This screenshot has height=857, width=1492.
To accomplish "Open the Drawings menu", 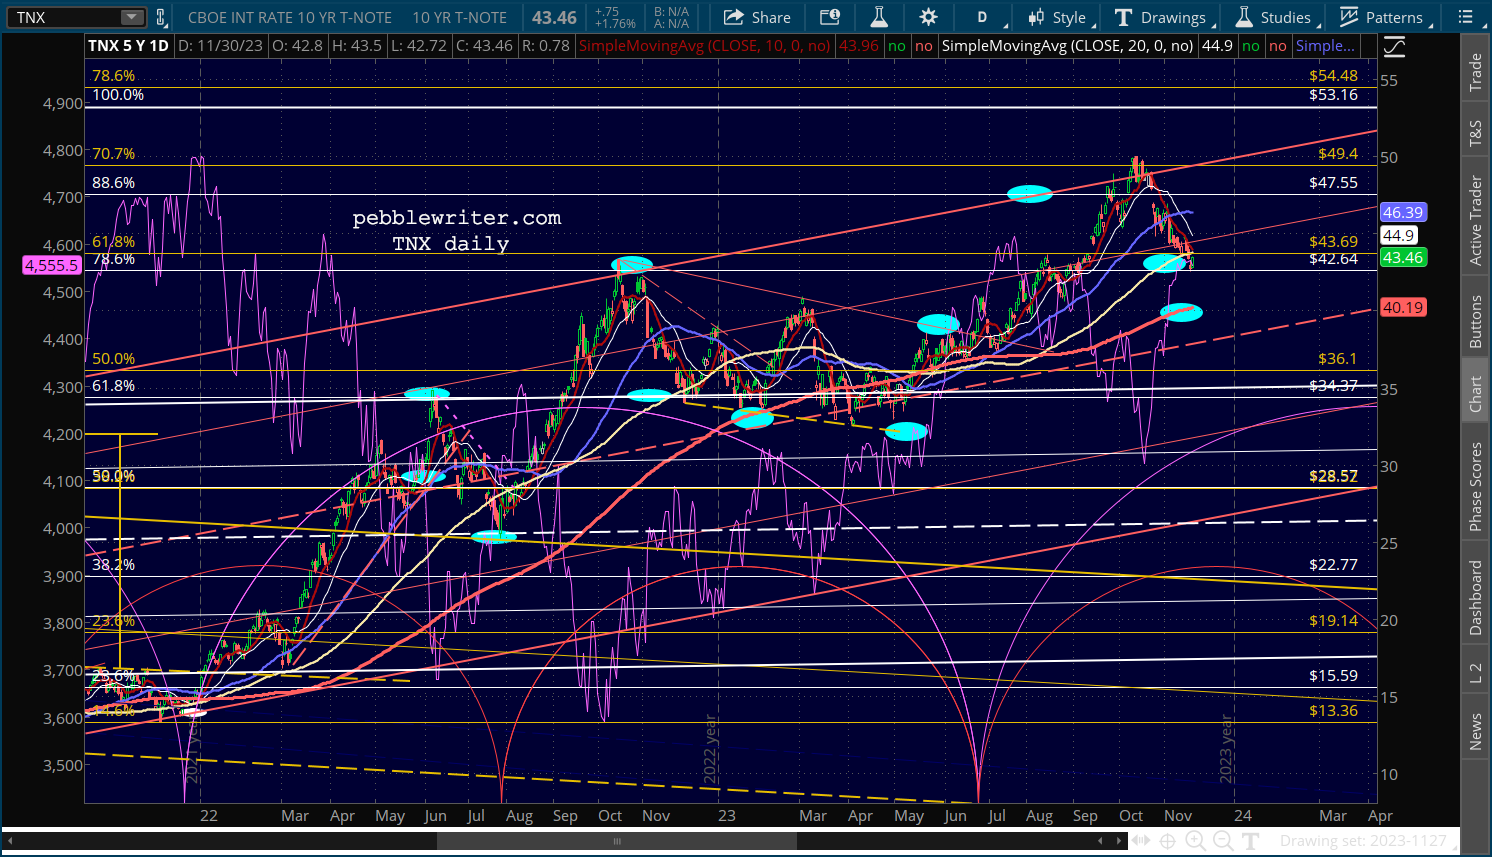I will pyautogui.click(x=1162, y=17).
